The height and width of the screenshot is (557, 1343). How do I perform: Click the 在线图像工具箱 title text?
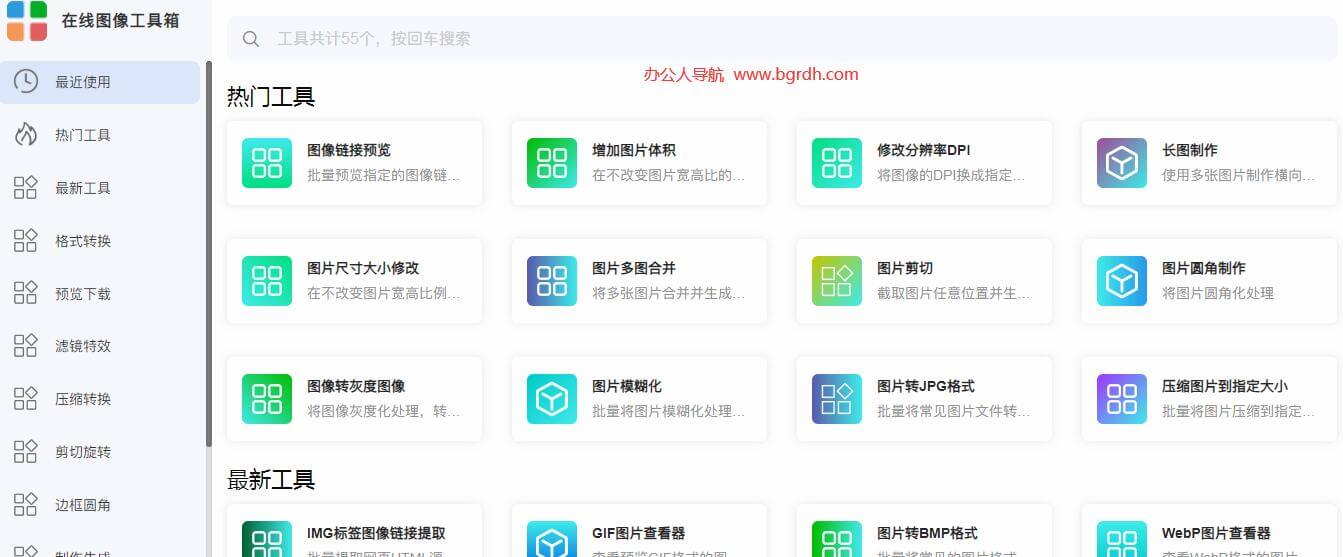click(121, 21)
